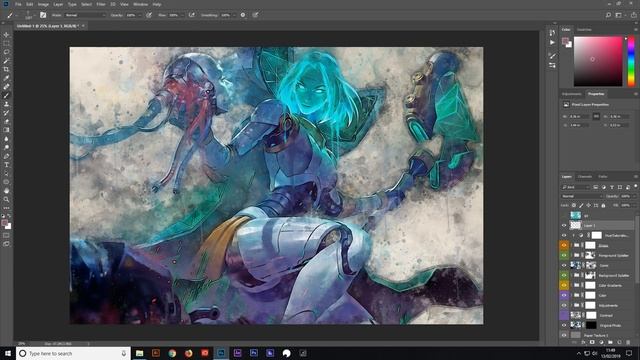Enable airbrush build-up icon in options bar
The height and width of the screenshot is (360, 640).
coord(191,15)
